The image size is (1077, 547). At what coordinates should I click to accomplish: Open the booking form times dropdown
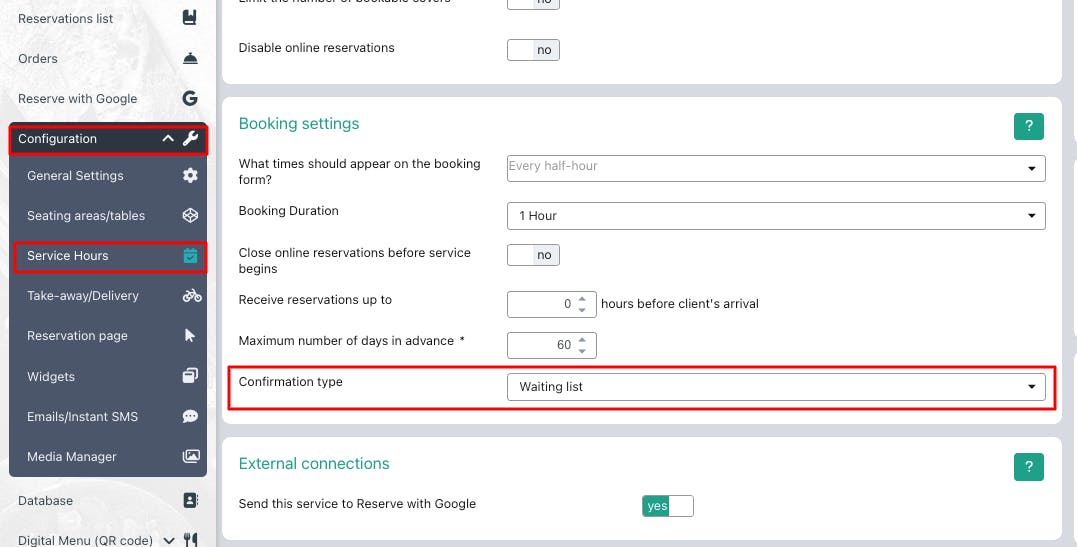click(x=776, y=168)
